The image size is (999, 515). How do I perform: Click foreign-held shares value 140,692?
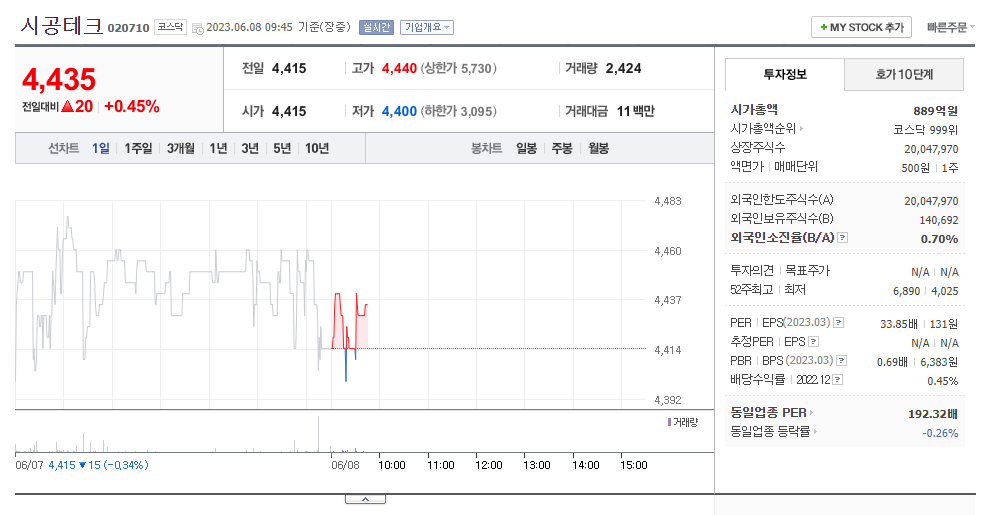[938, 220]
